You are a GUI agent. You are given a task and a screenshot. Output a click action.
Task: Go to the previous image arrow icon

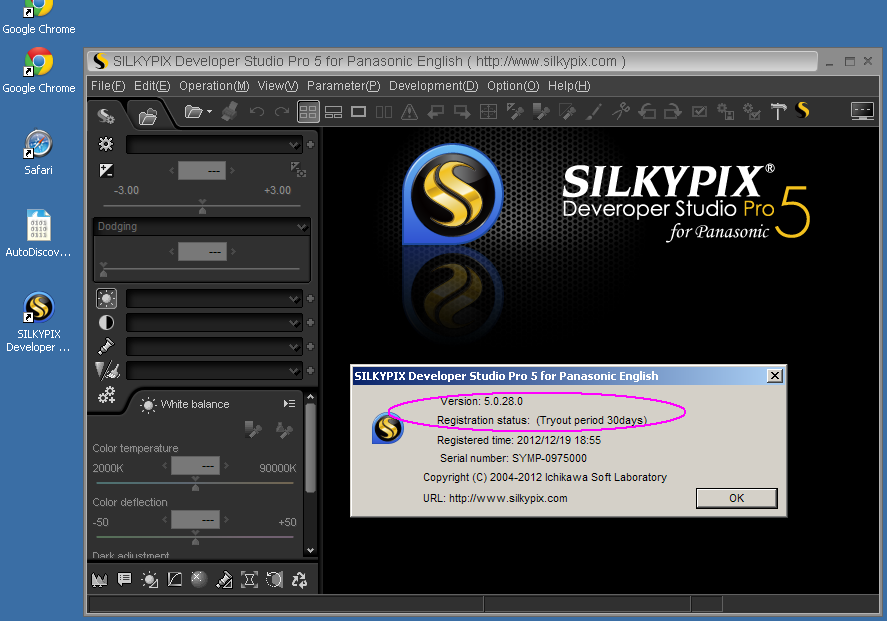pos(436,112)
